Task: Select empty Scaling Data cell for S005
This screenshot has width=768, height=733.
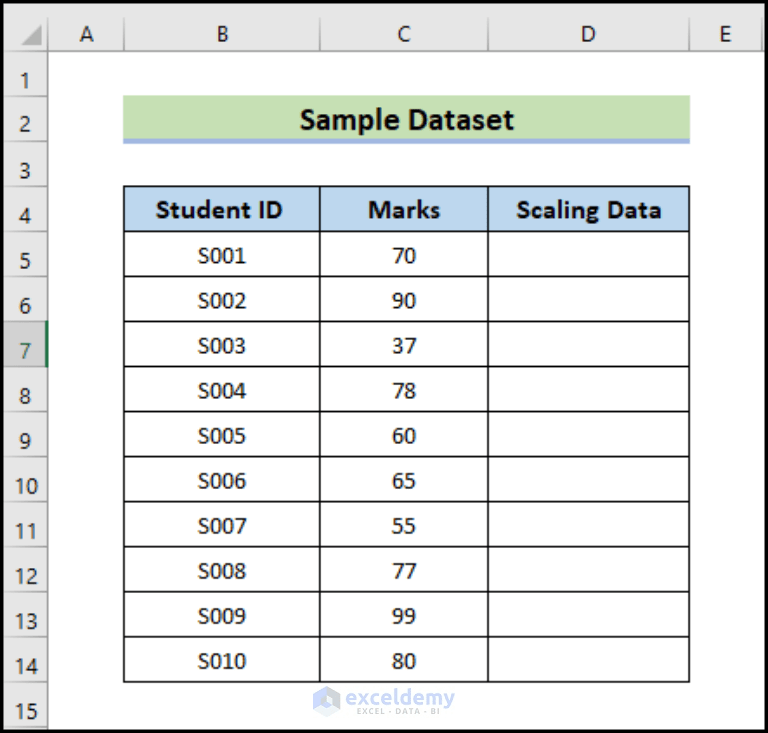Action: pyautogui.click(x=588, y=434)
